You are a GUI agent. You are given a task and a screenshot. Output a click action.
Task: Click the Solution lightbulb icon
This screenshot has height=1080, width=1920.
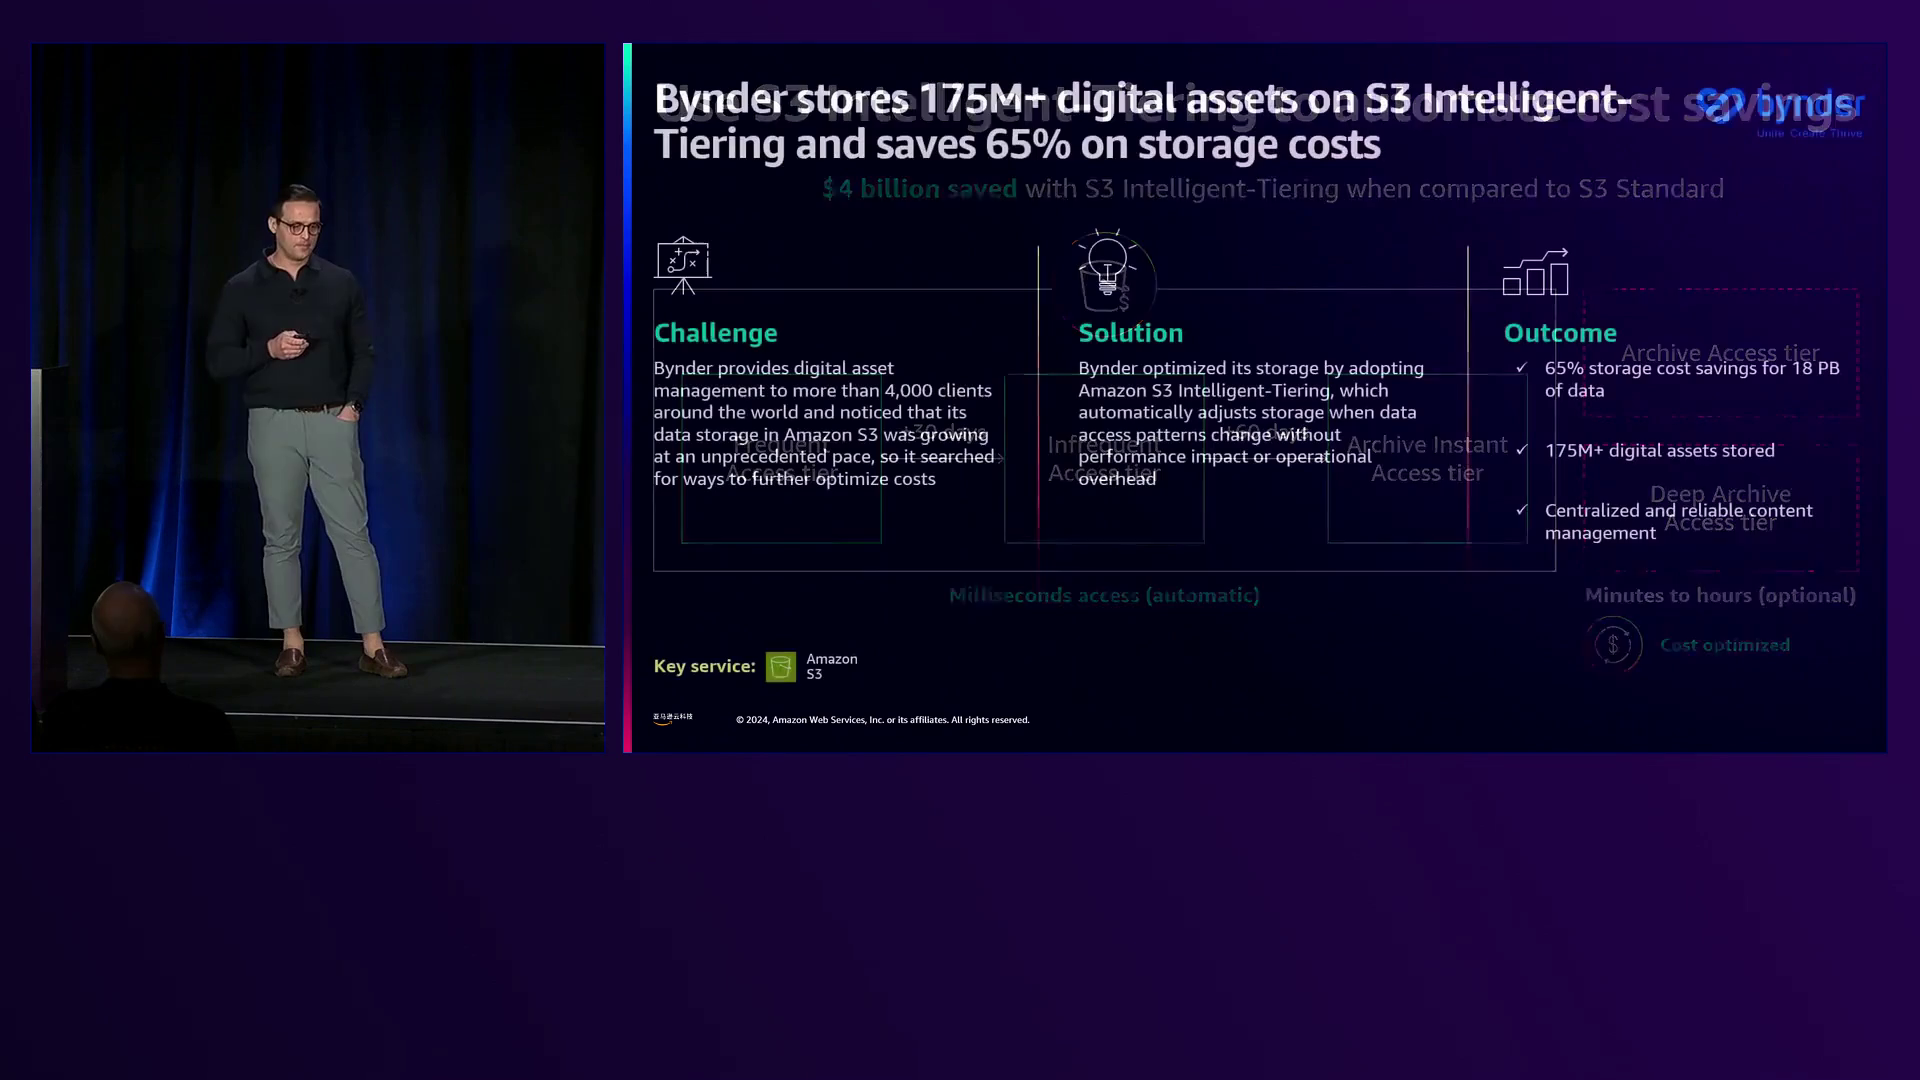1107,266
